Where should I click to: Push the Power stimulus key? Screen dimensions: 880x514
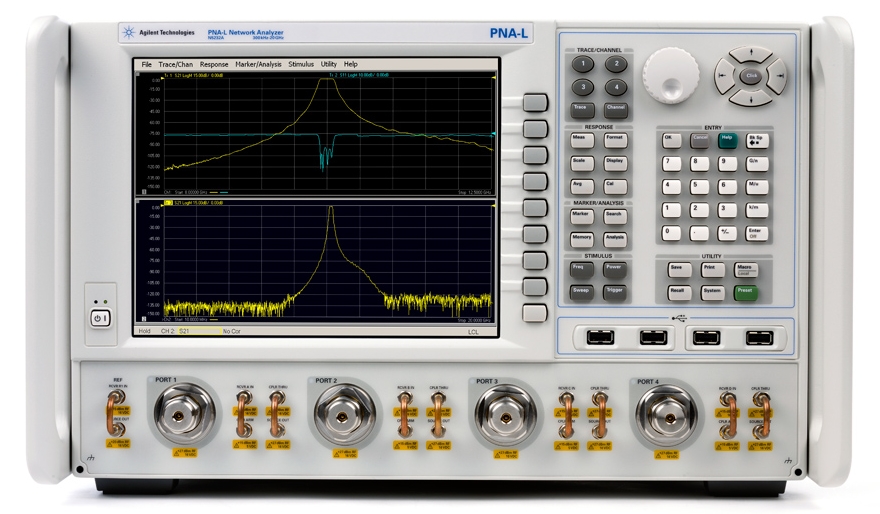(x=615, y=270)
